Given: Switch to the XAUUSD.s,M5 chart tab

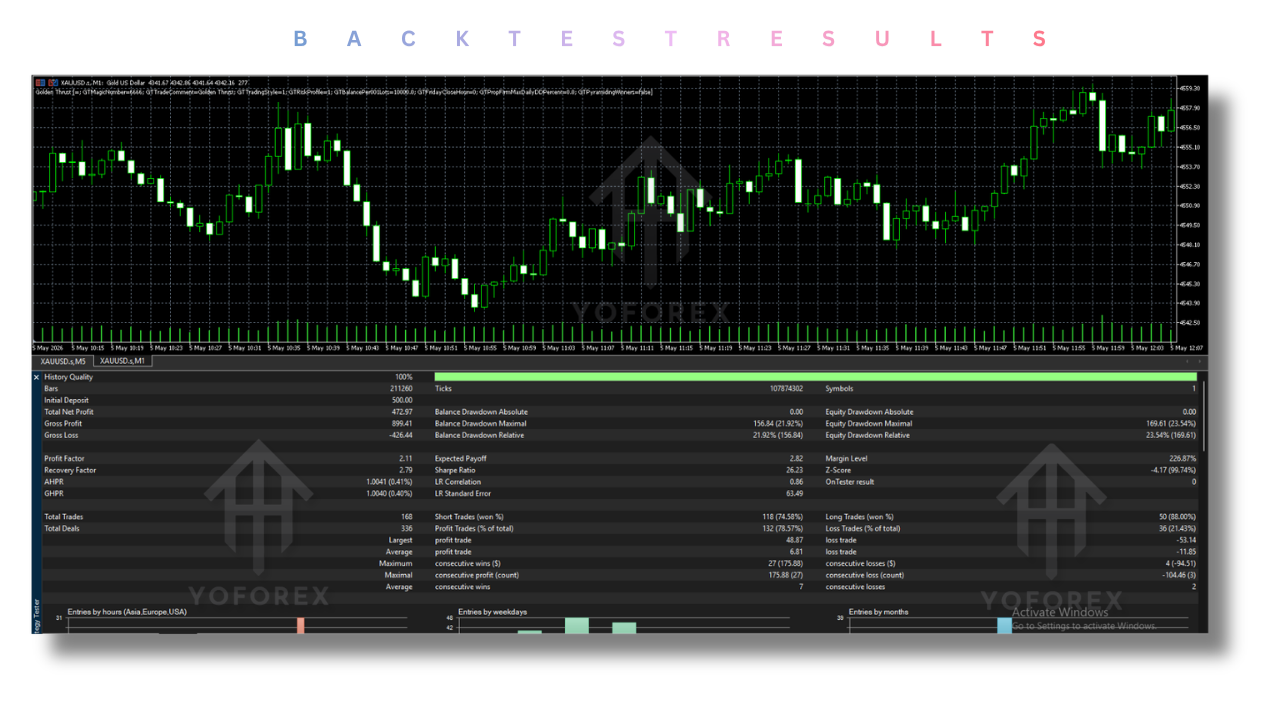Looking at the screenshot, I should tap(63, 361).
